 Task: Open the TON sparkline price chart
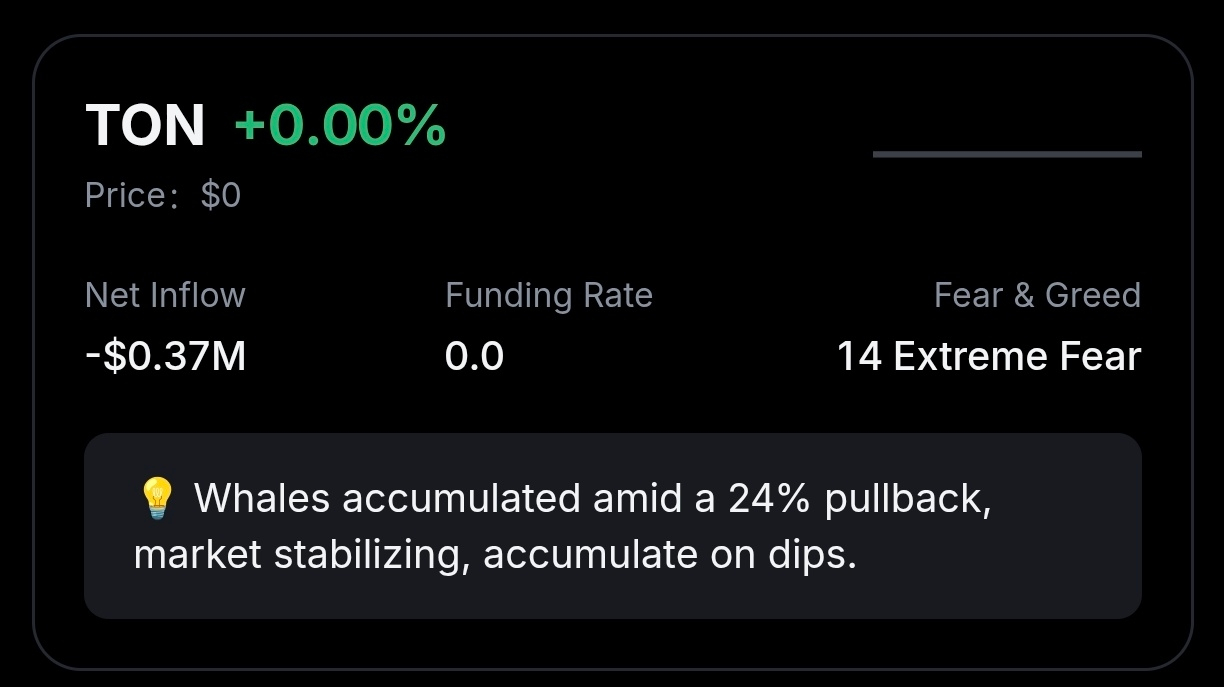click(x=1007, y=155)
